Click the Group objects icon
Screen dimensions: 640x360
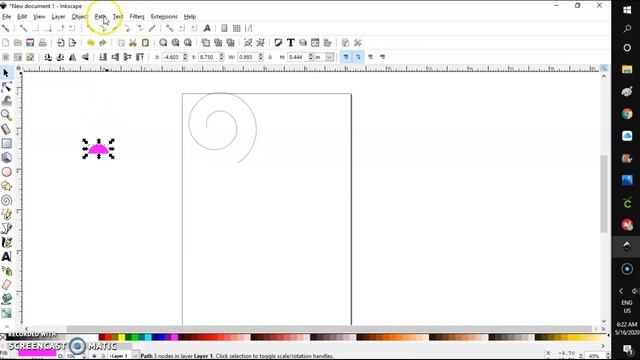[x=248, y=42]
